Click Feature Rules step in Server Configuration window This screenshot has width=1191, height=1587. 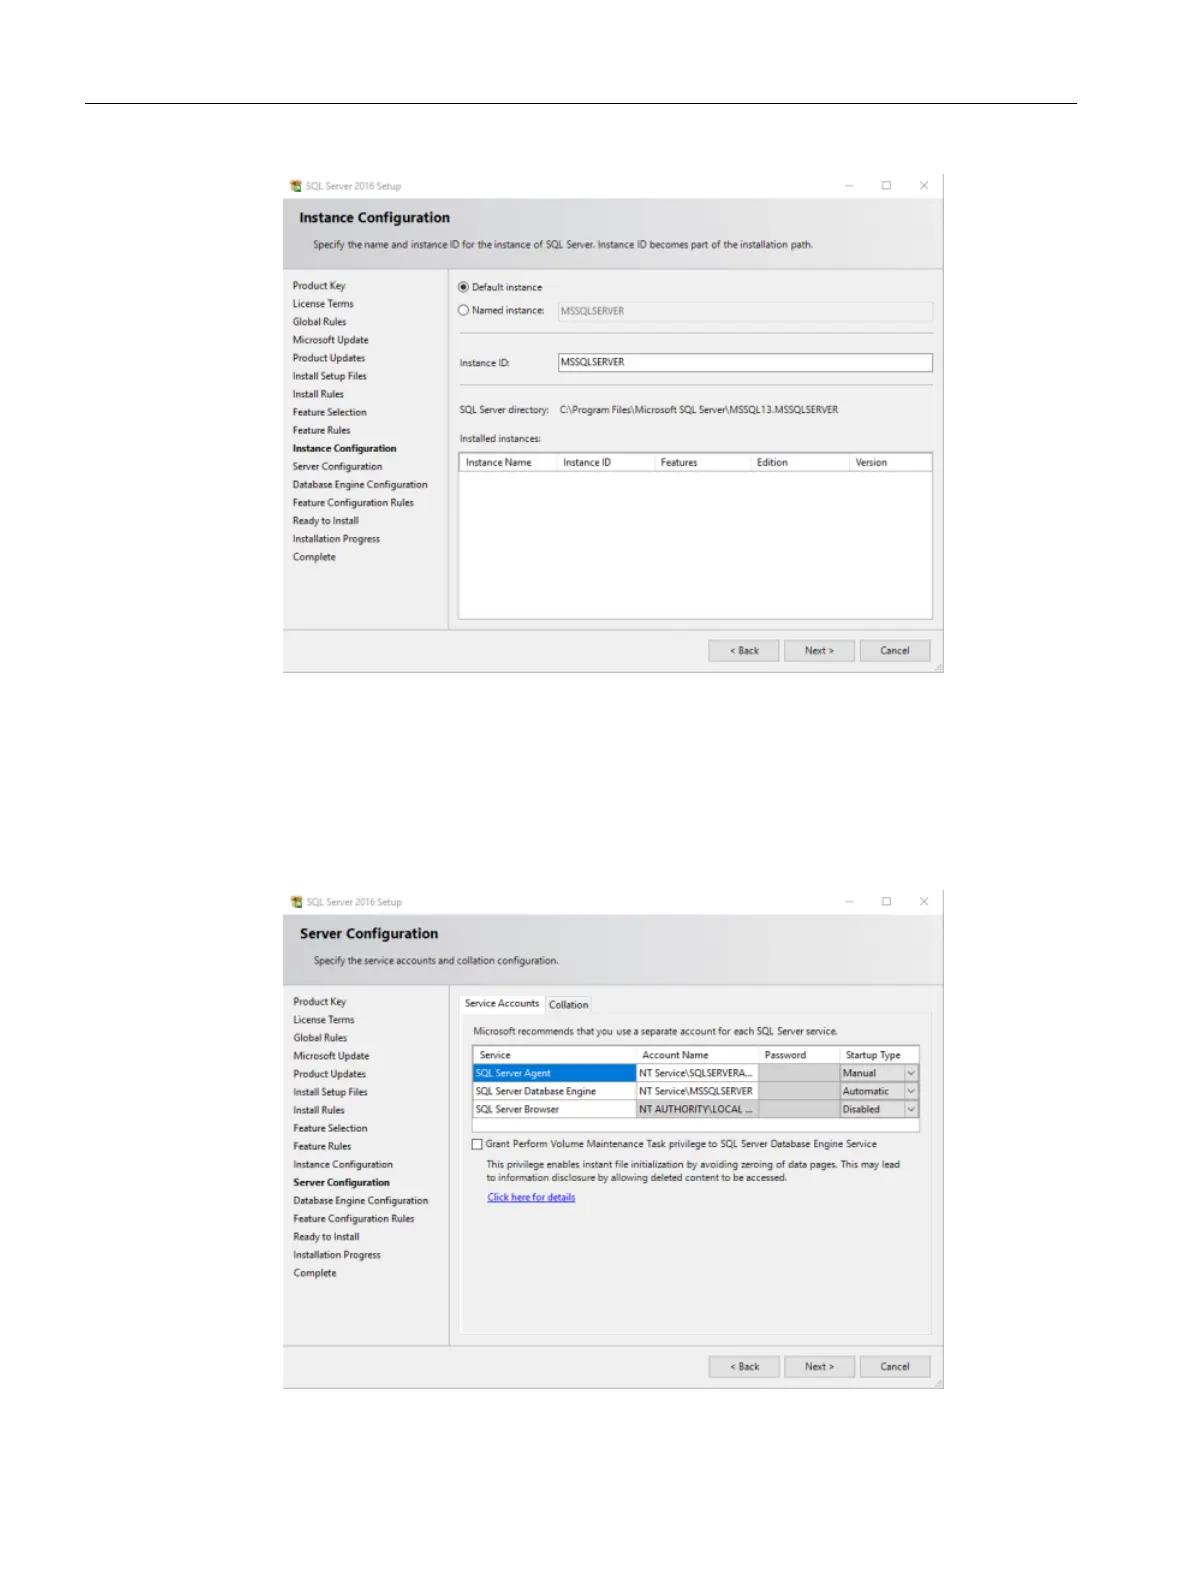[x=322, y=1146]
